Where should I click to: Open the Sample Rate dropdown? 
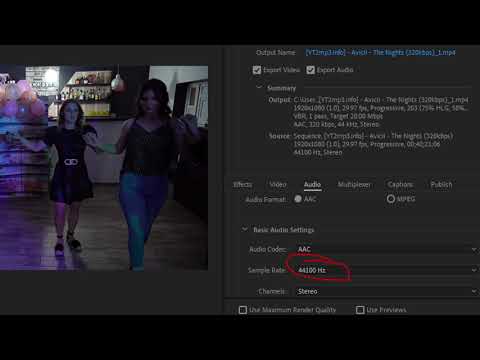(387, 270)
